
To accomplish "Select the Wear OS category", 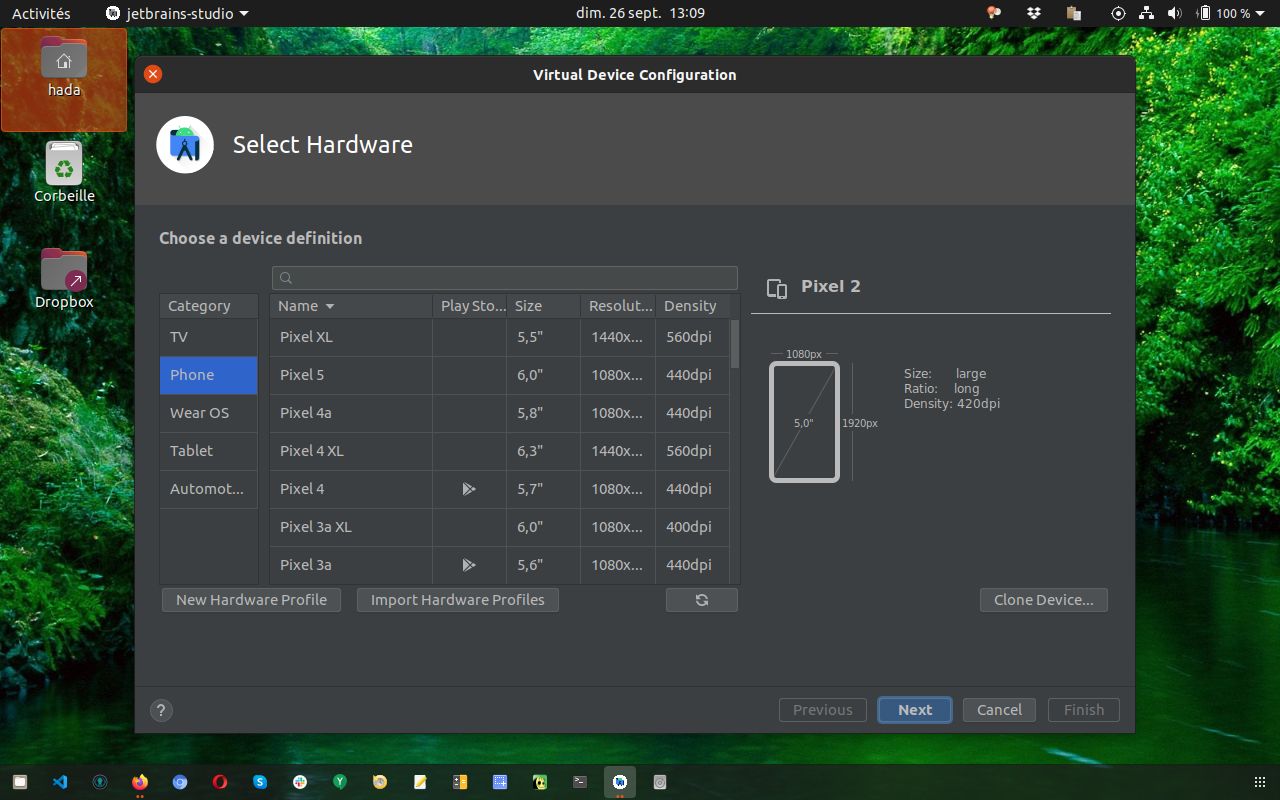I will [209, 413].
